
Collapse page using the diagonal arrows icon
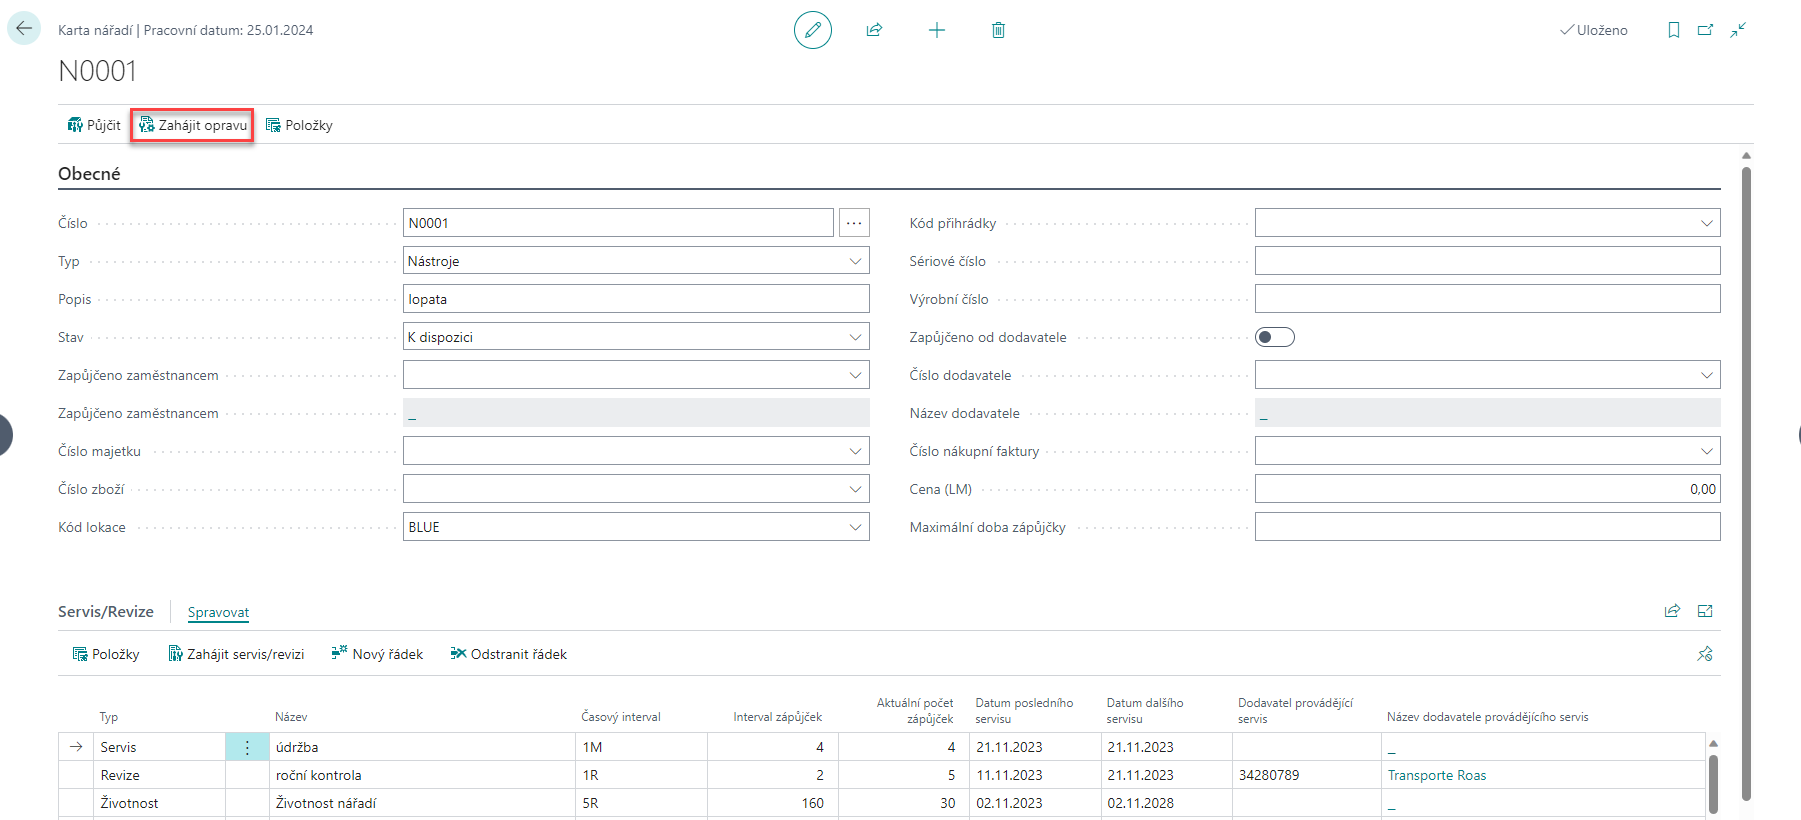click(1738, 30)
